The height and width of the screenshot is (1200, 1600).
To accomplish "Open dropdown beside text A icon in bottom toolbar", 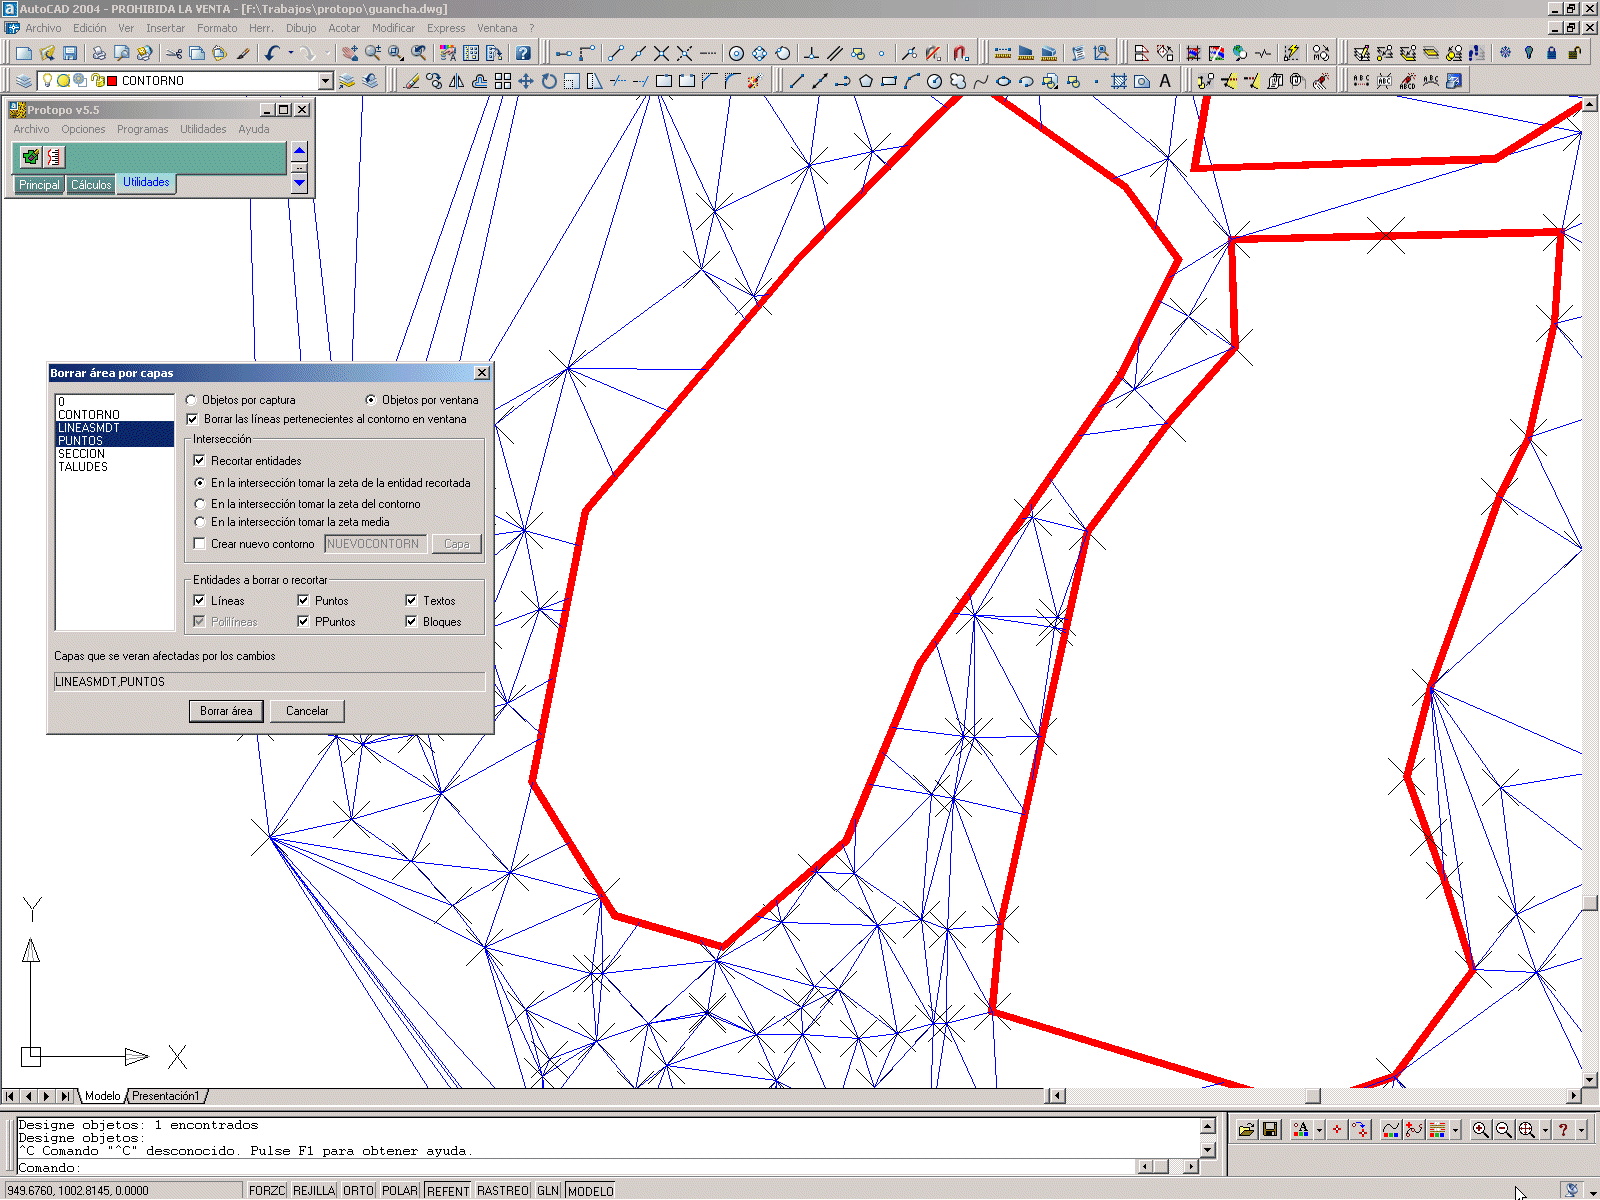I will (x=1320, y=1129).
